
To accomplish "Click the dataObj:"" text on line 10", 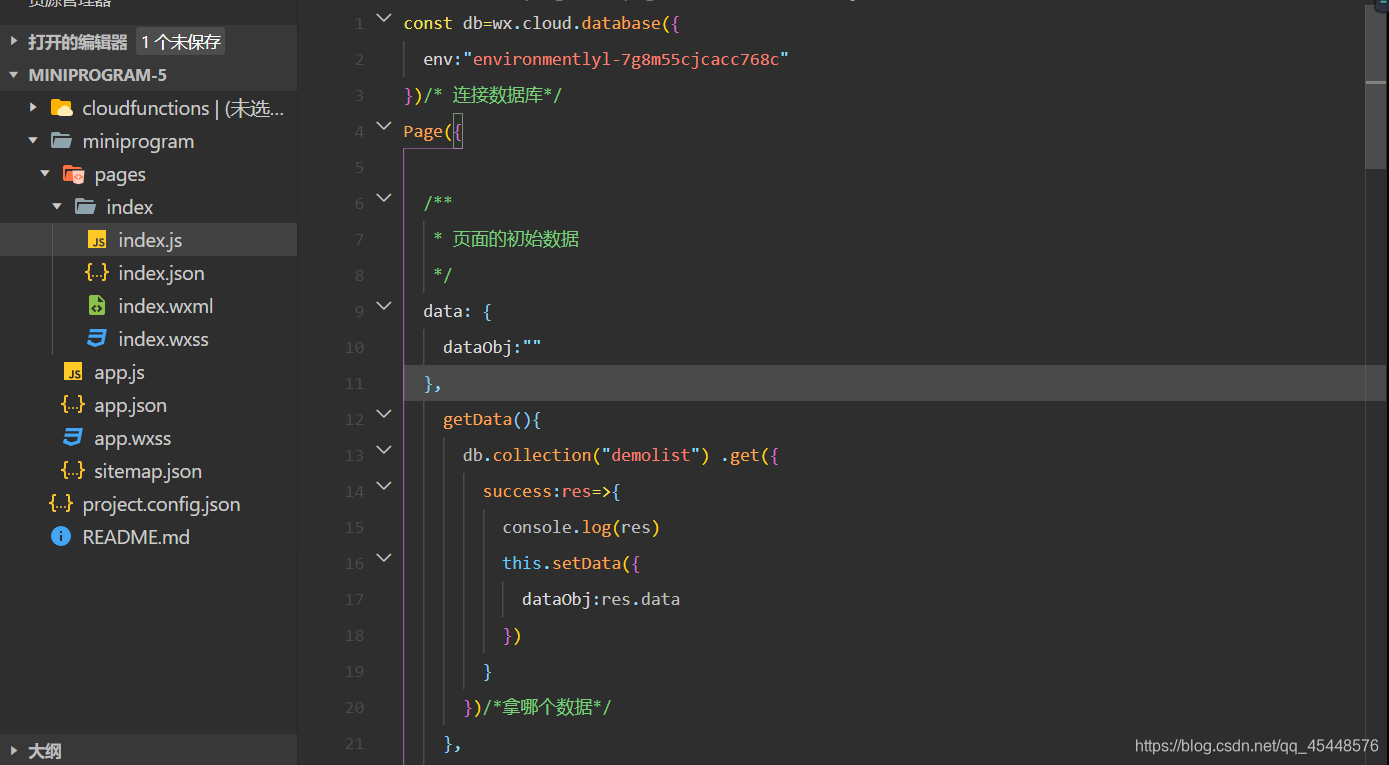I will tap(492, 347).
